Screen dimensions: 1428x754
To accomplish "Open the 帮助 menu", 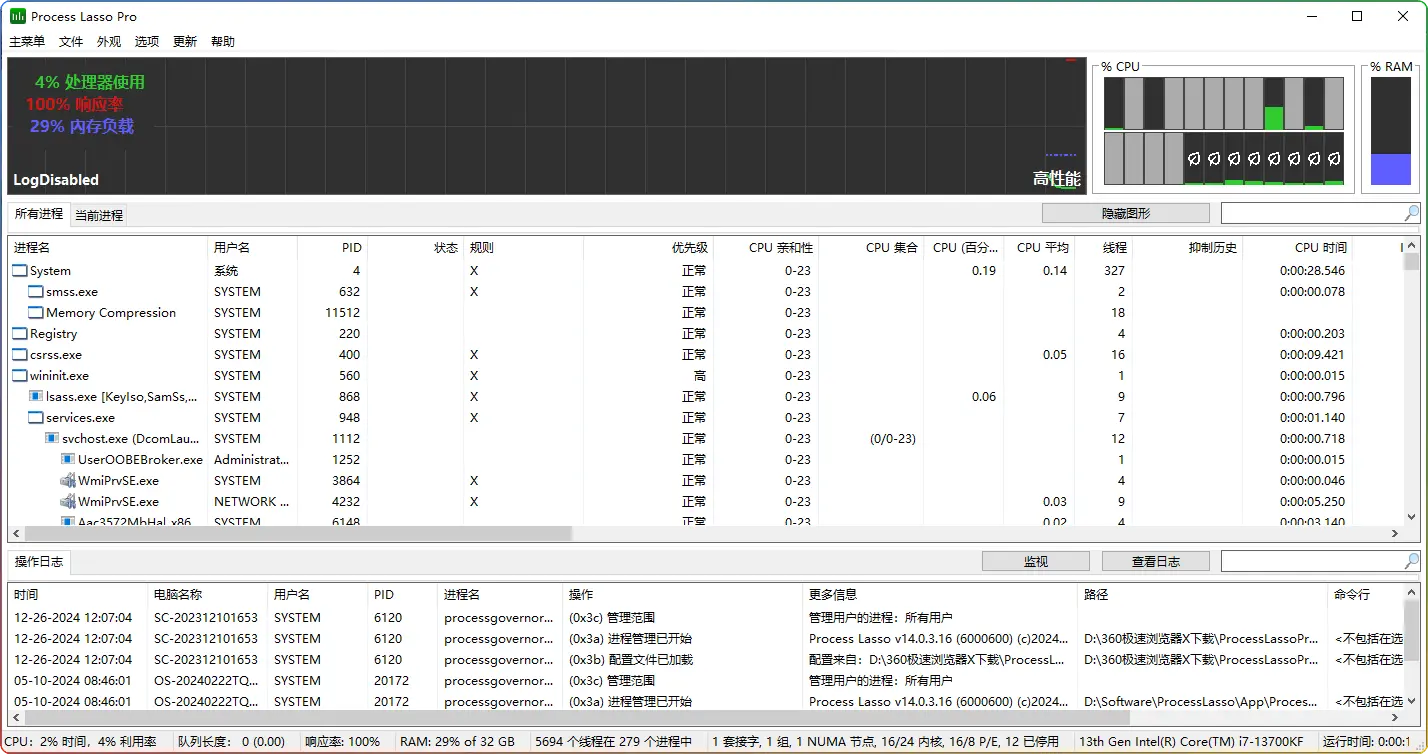I will pos(223,42).
